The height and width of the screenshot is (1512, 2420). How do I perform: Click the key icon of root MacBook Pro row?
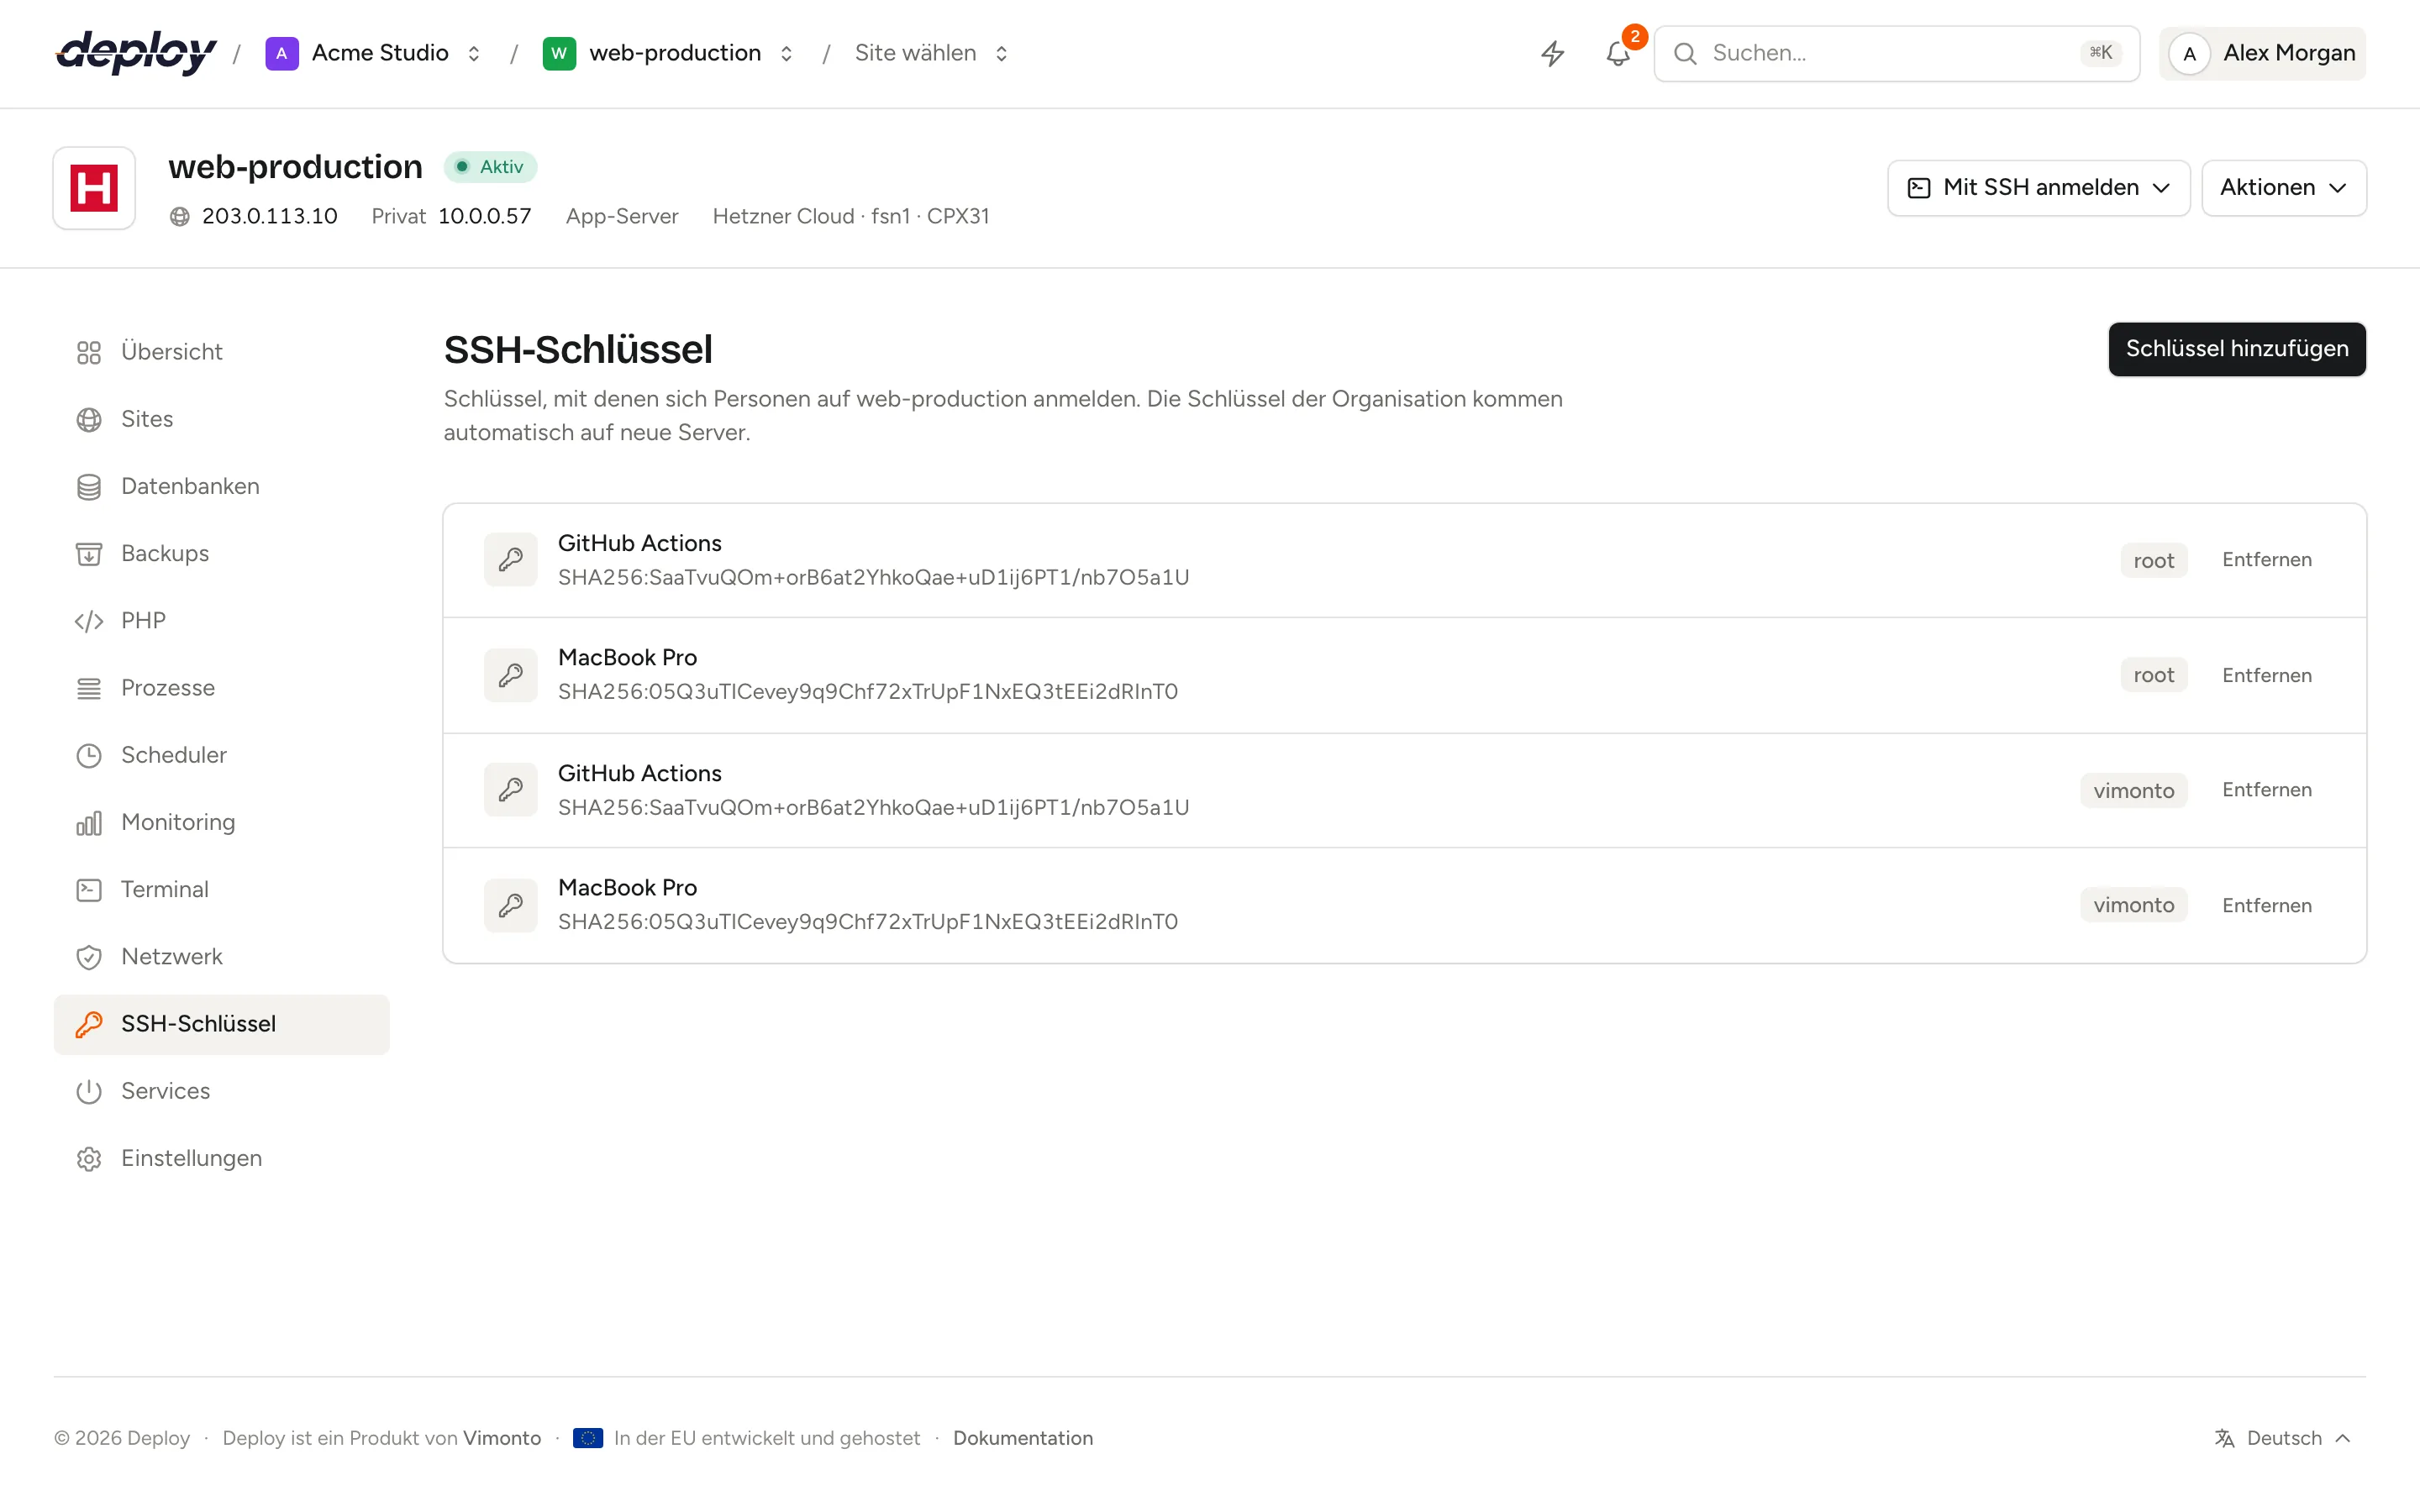[x=511, y=675]
